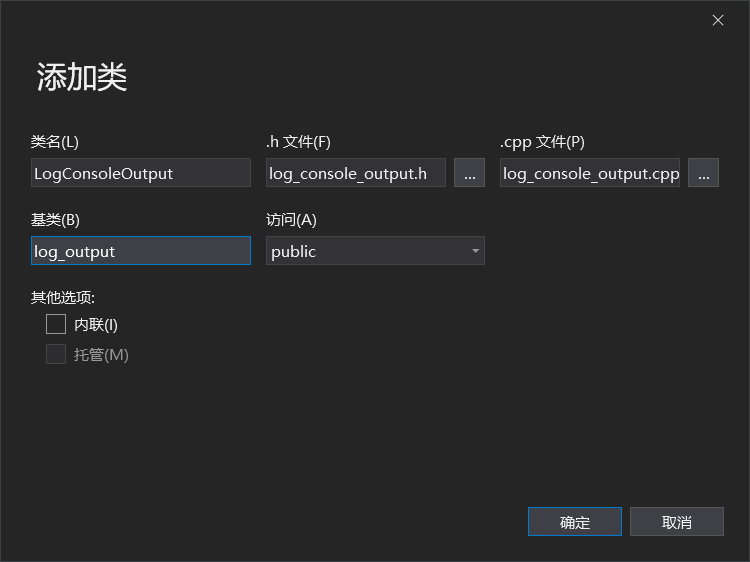Click the log_output base class field
Screen dimensions: 750x562
point(140,251)
